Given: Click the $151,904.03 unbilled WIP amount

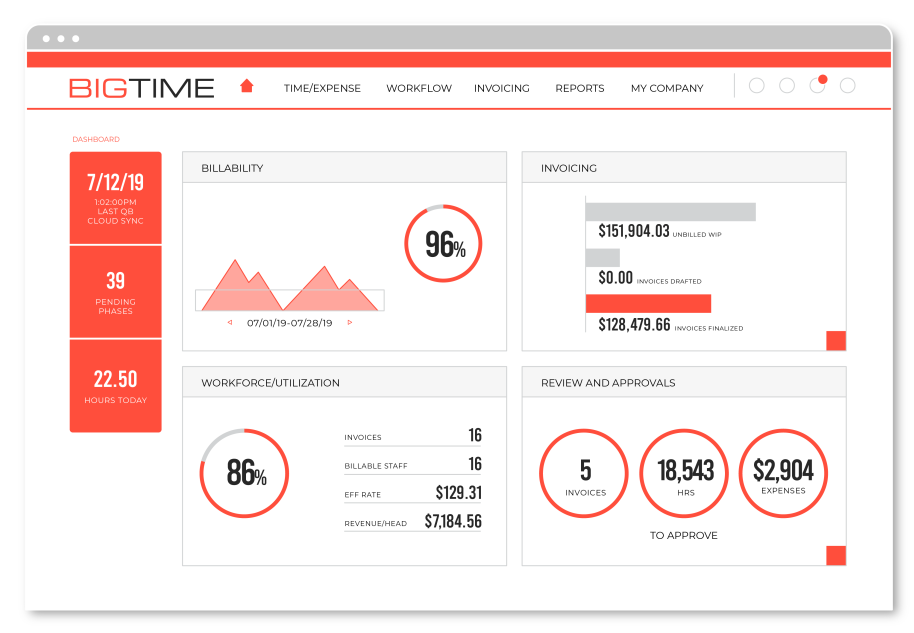Looking at the screenshot, I should (x=634, y=231).
